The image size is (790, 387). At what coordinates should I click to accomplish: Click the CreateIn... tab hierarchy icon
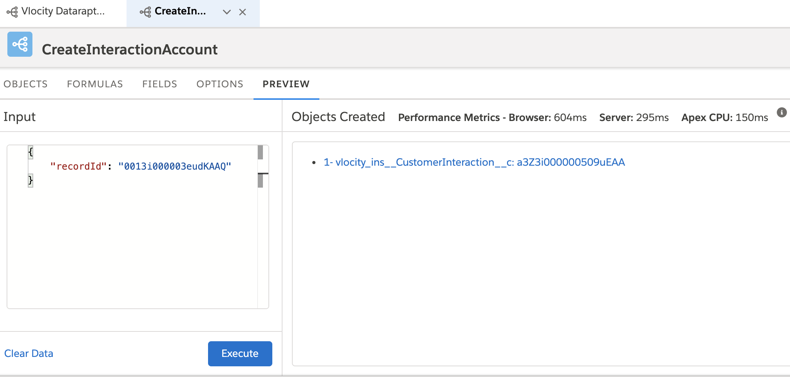[145, 12]
